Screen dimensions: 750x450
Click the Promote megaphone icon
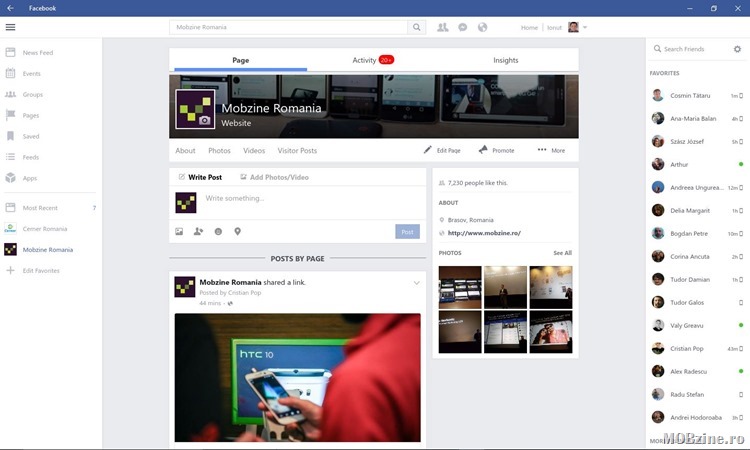click(x=483, y=150)
